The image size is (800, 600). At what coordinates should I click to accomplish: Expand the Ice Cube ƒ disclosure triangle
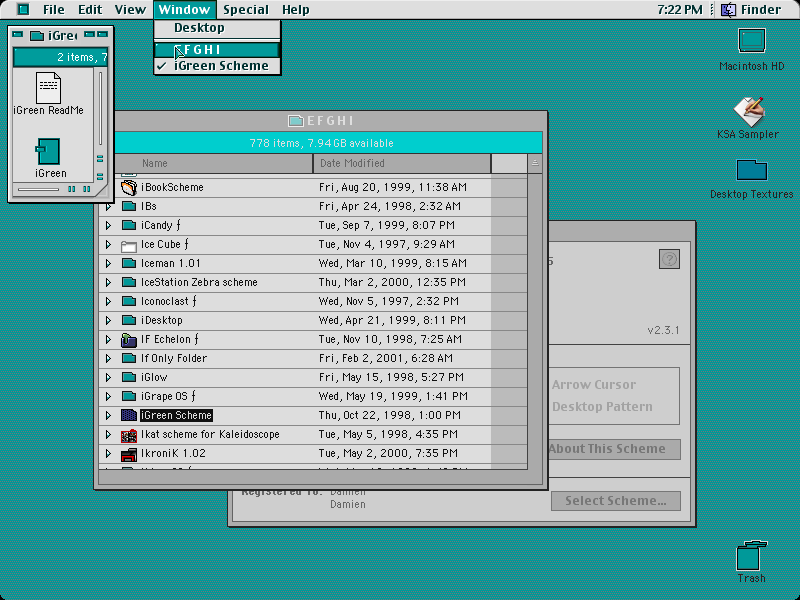[x=108, y=244]
